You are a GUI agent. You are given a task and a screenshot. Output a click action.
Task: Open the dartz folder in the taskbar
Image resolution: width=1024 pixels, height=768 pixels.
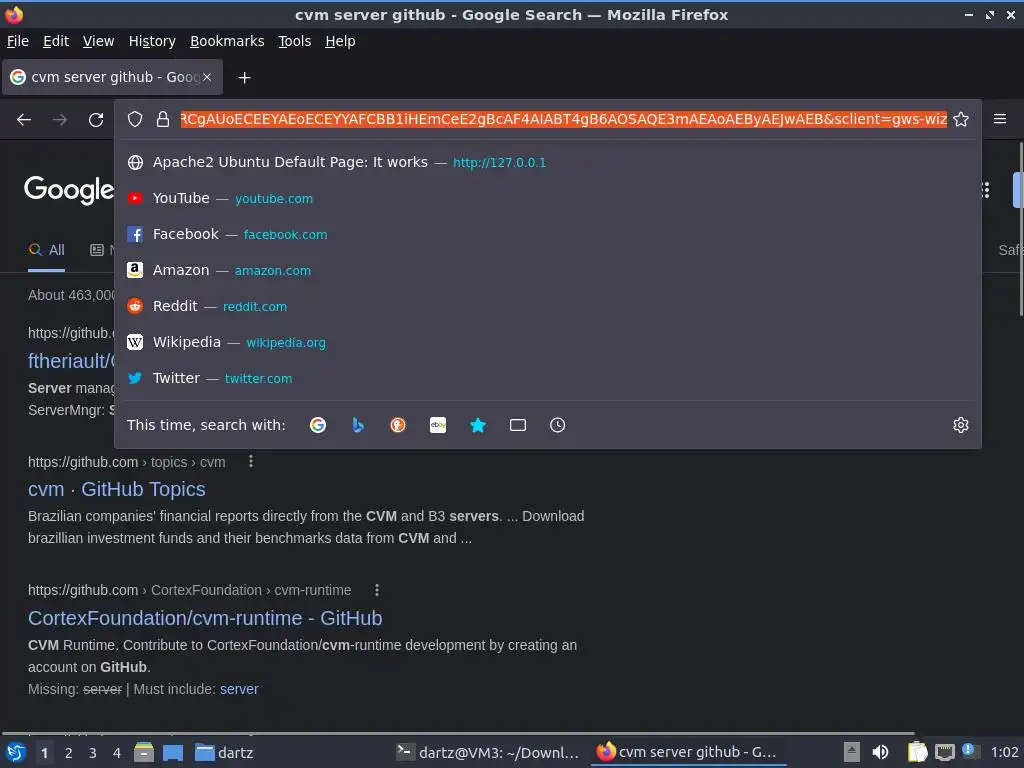[224, 752]
